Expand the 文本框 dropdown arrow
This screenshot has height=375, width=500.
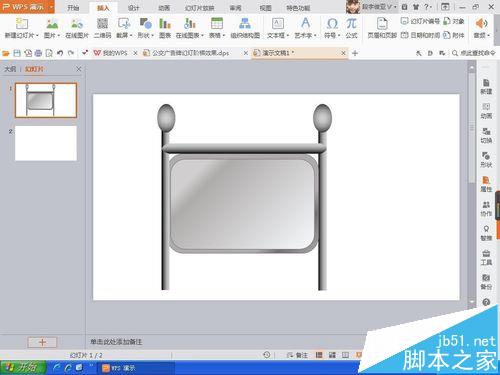[x=288, y=35]
